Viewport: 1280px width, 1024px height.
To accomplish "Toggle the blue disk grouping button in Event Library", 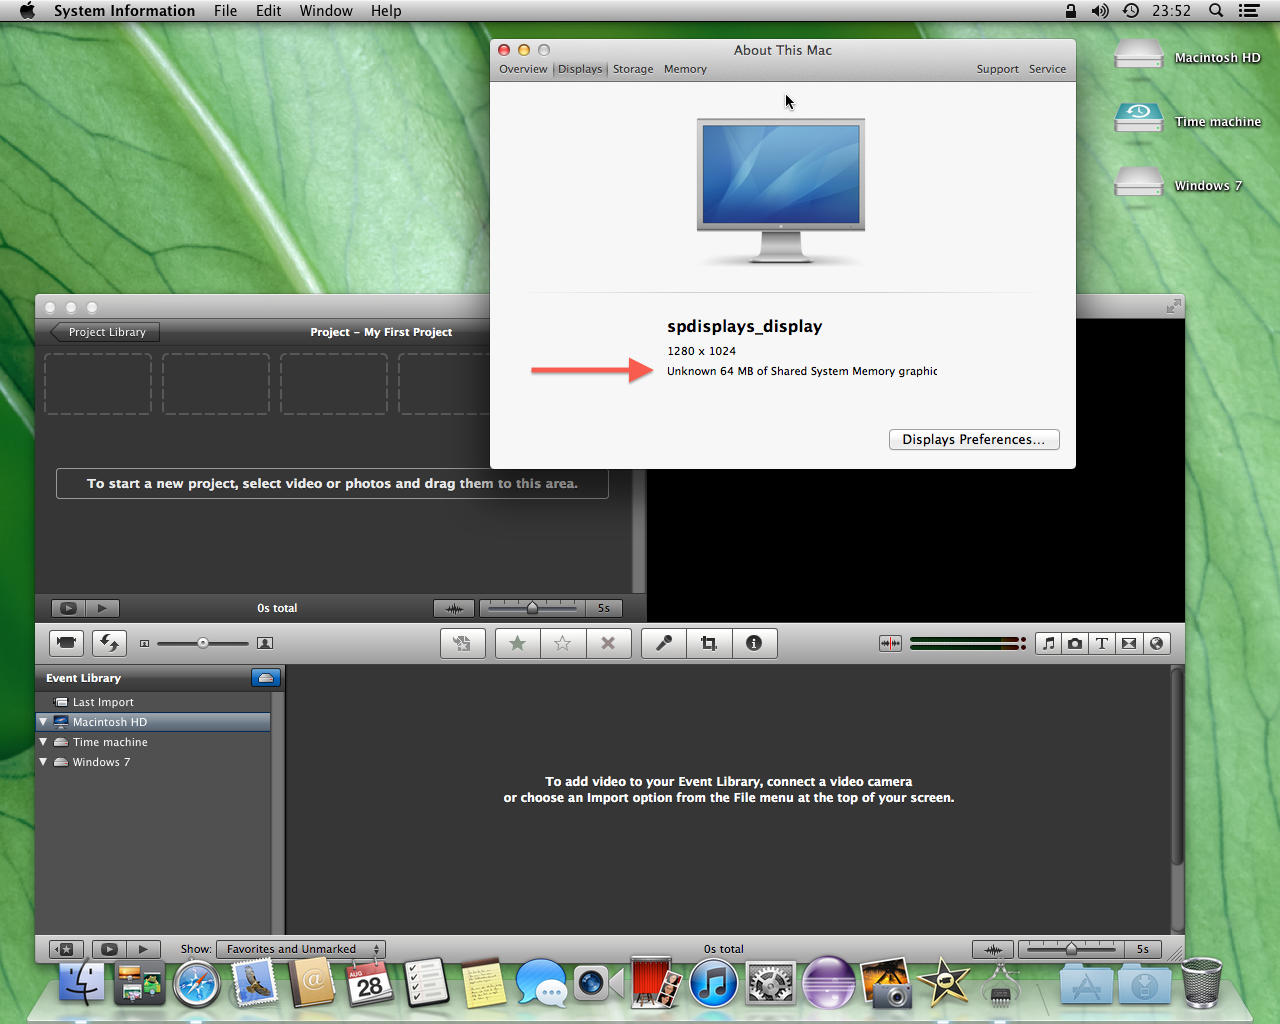I will 266,678.
